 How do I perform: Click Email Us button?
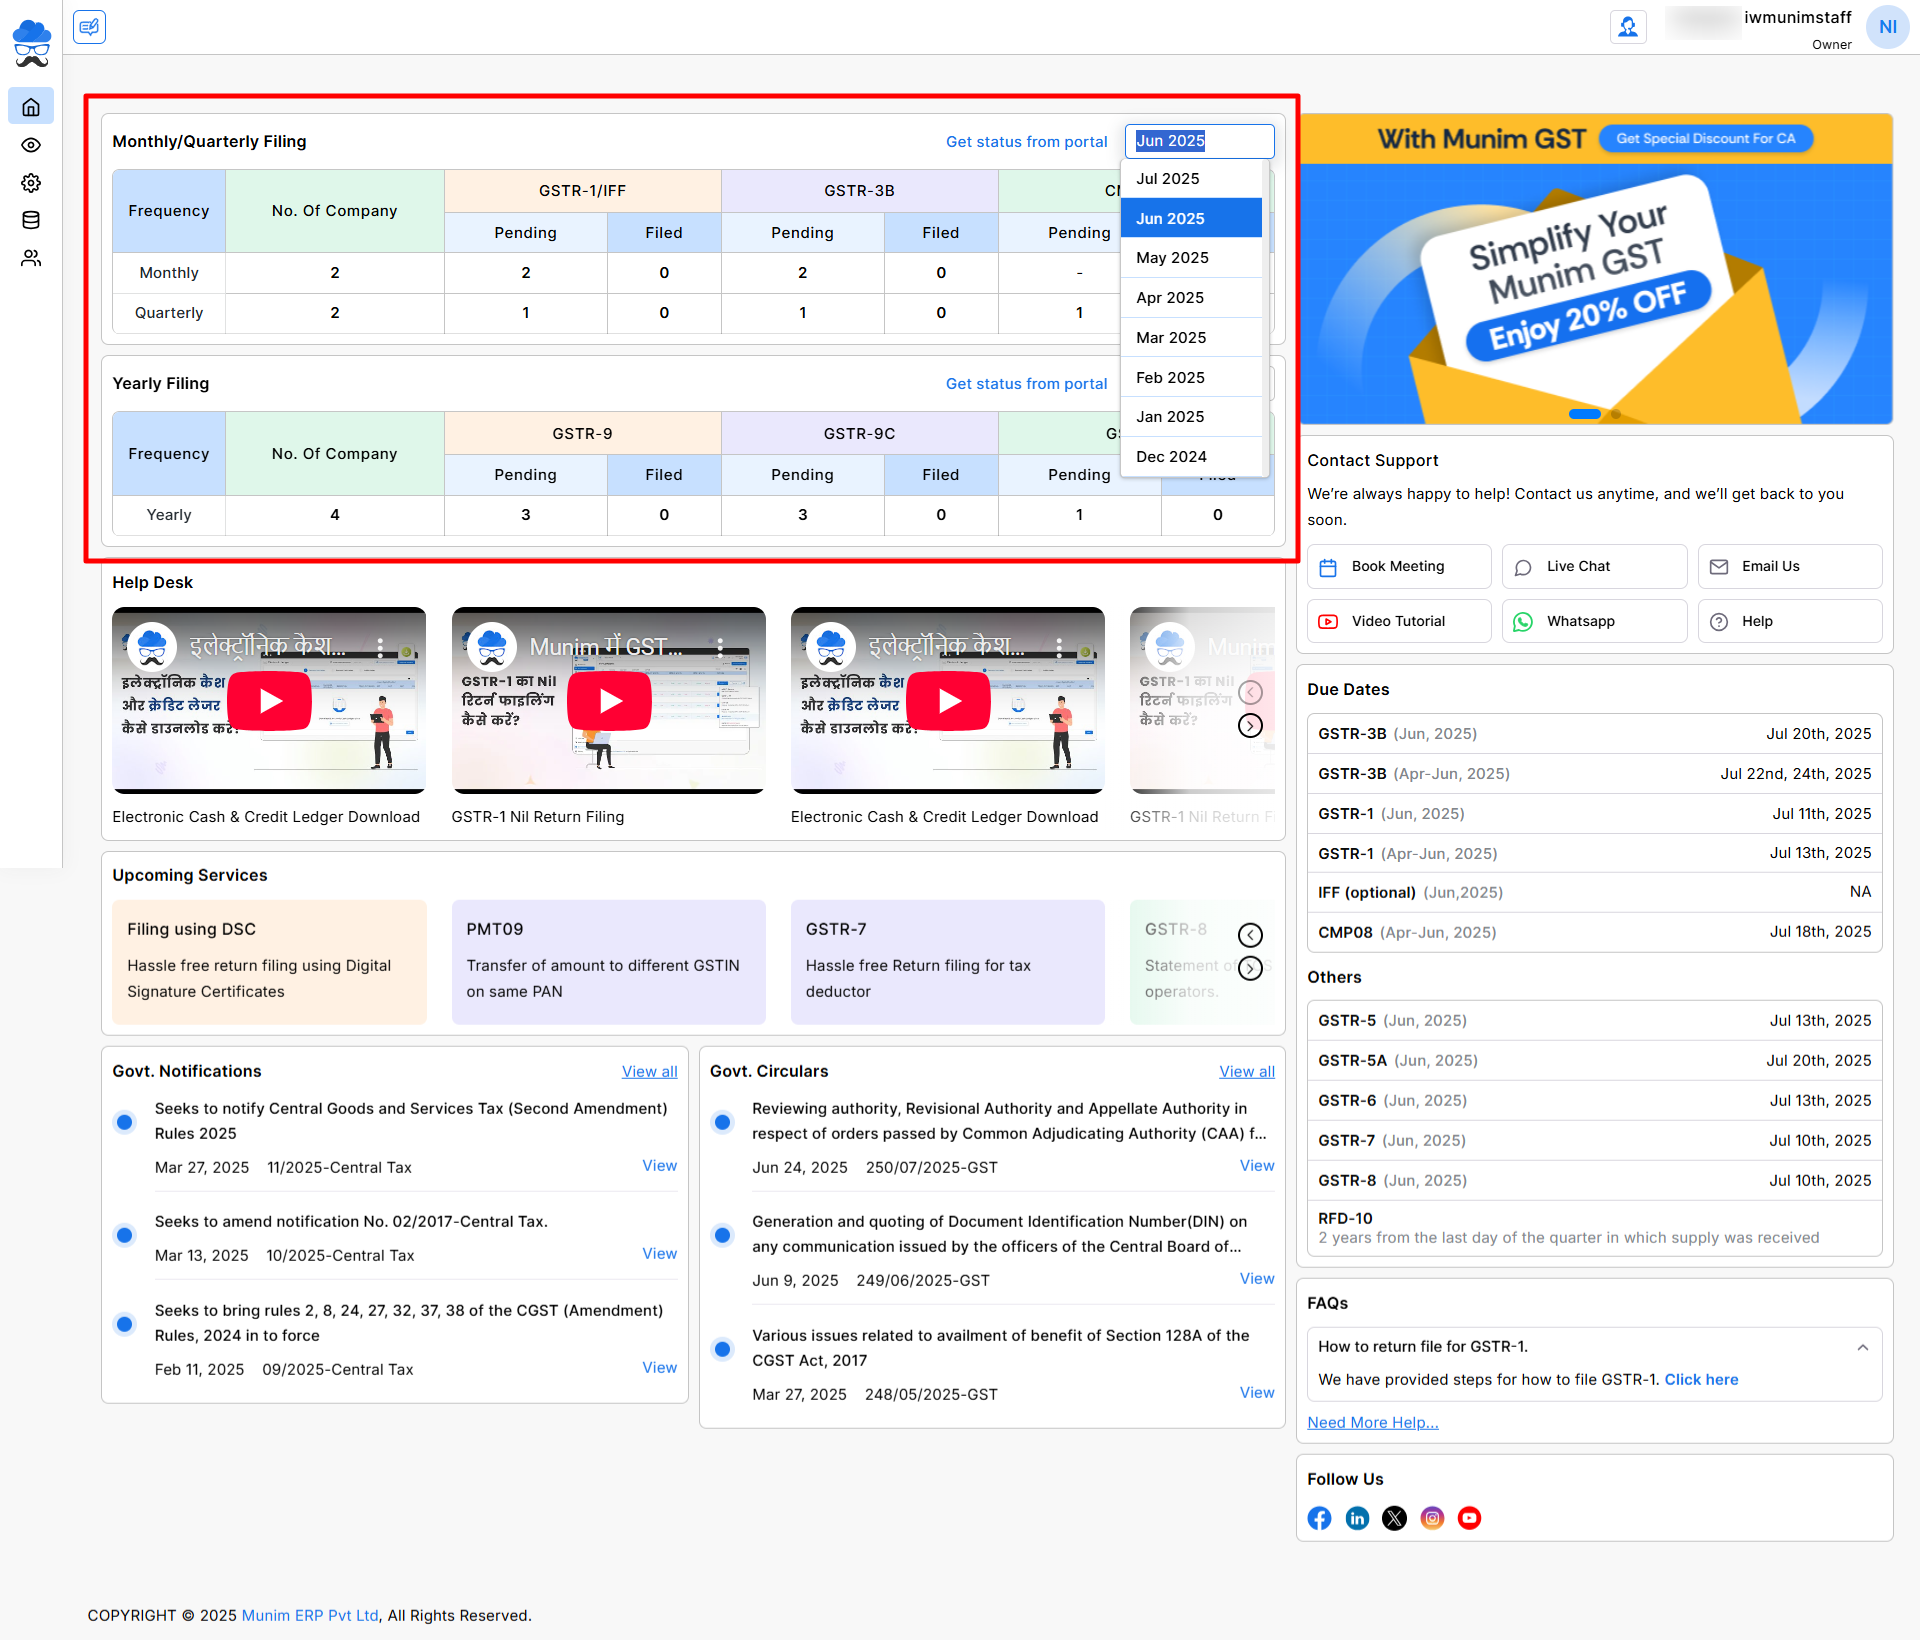coord(1789,566)
